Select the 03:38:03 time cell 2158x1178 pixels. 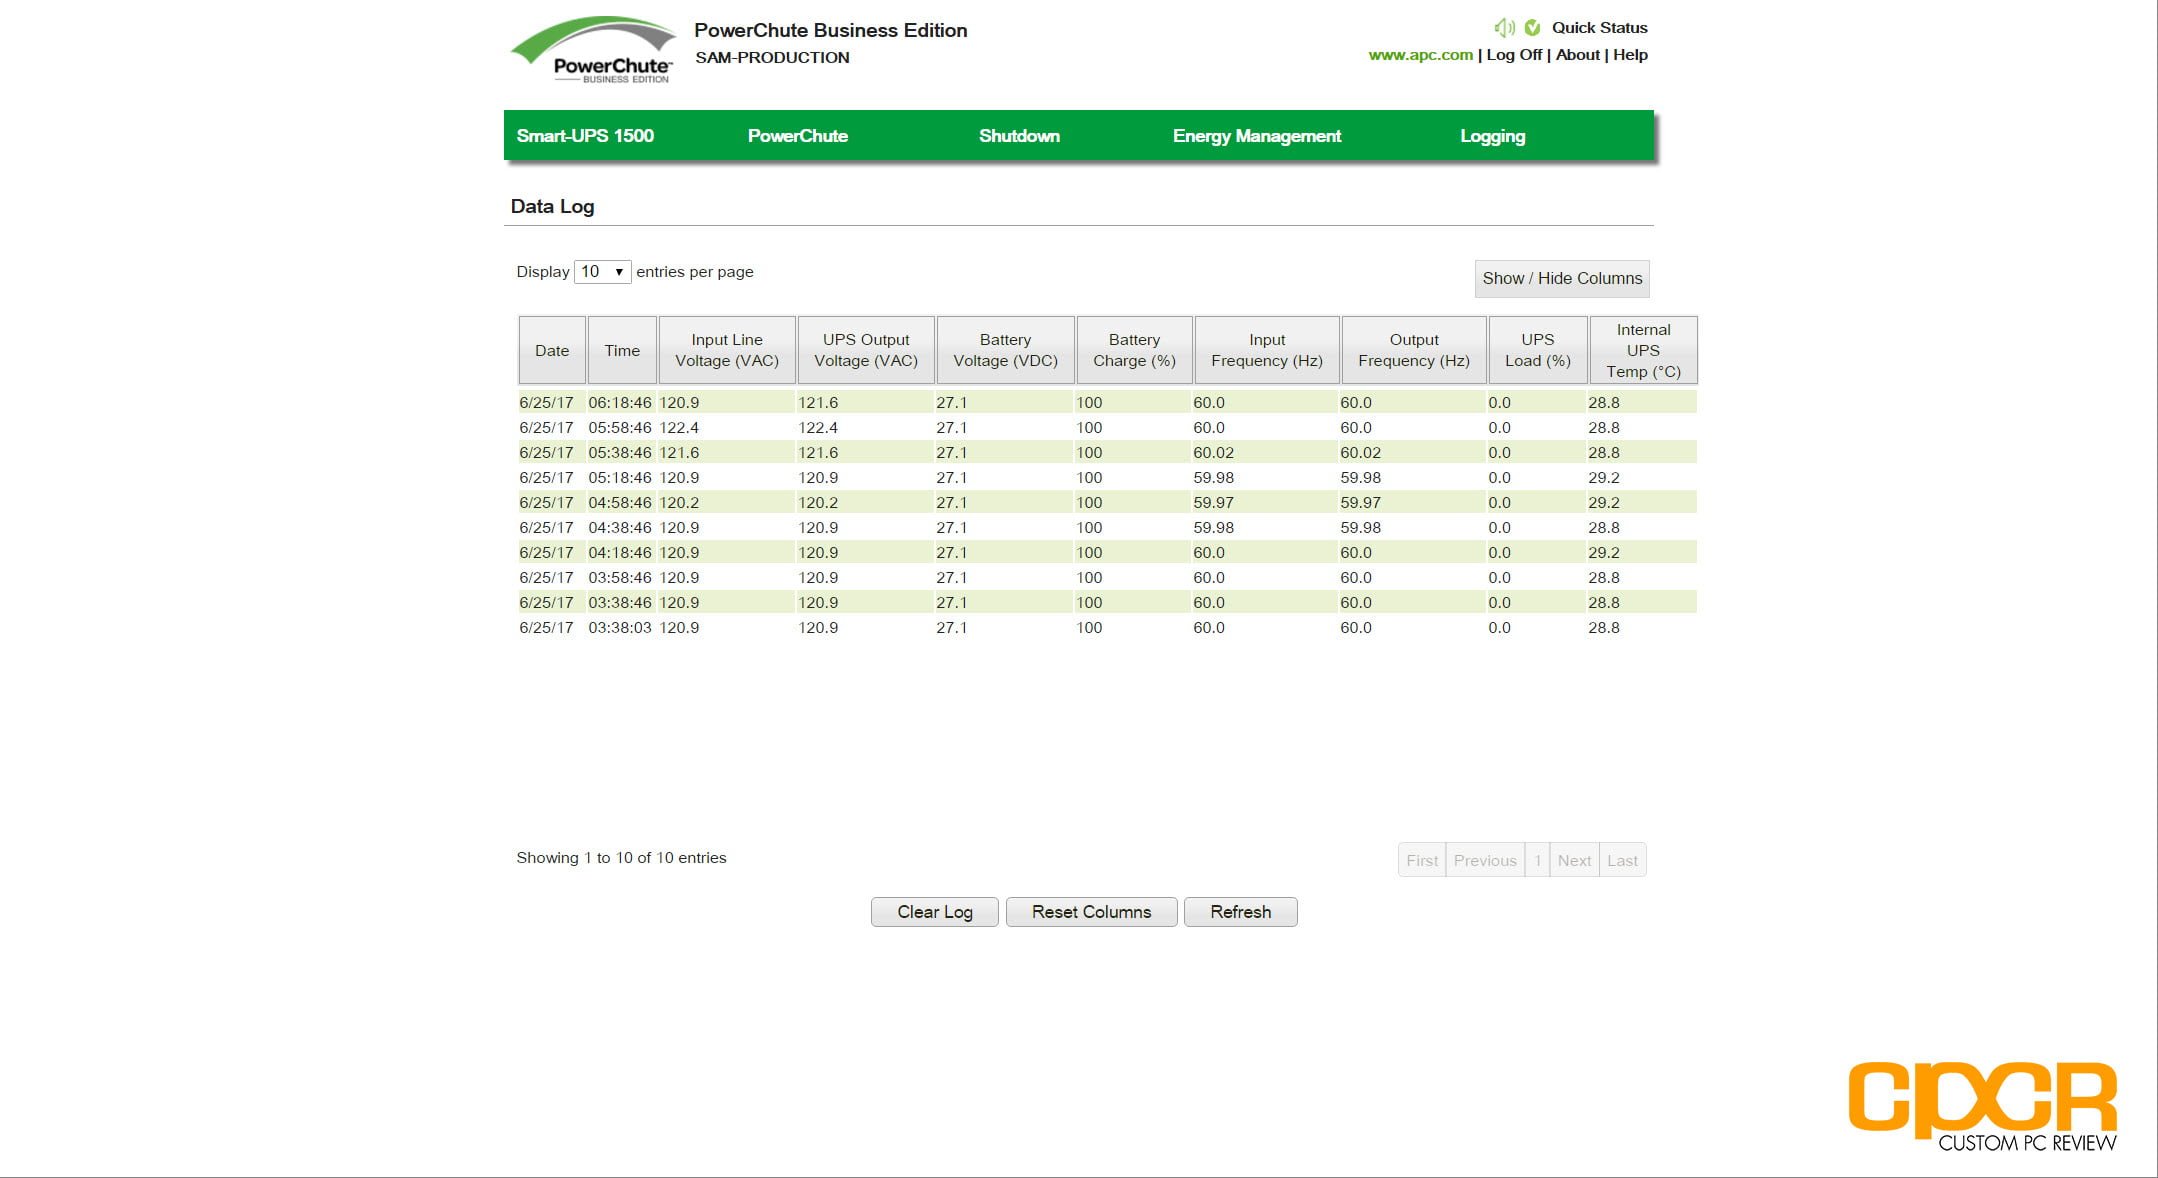(x=620, y=628)
